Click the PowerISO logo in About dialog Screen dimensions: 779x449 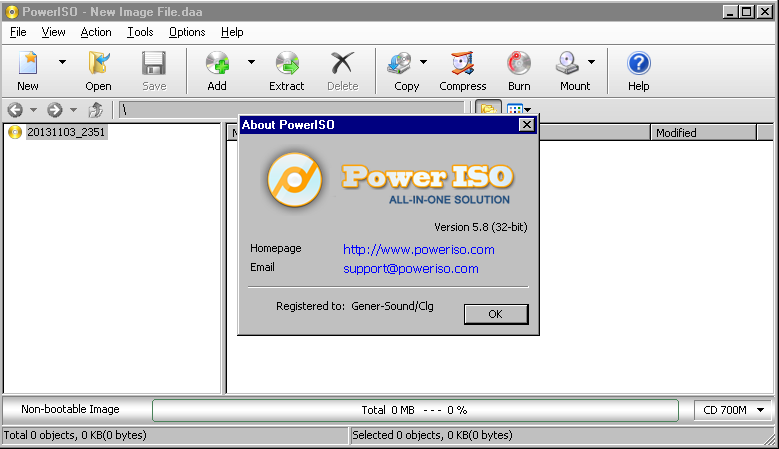pos(295,180)
